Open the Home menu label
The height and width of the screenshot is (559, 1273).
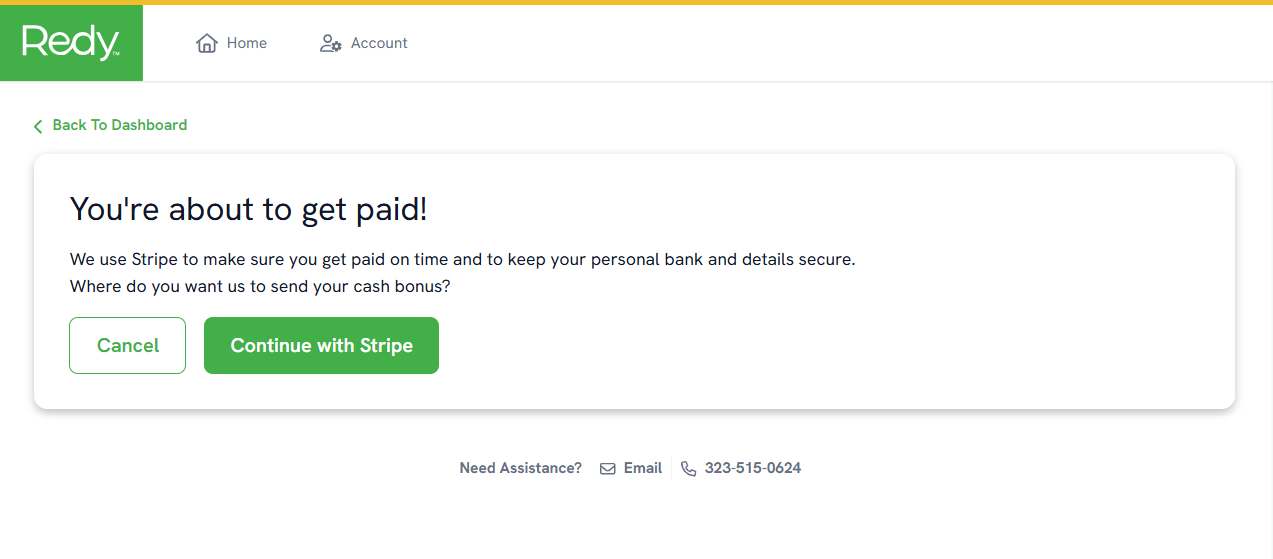[x=247, y=43]
